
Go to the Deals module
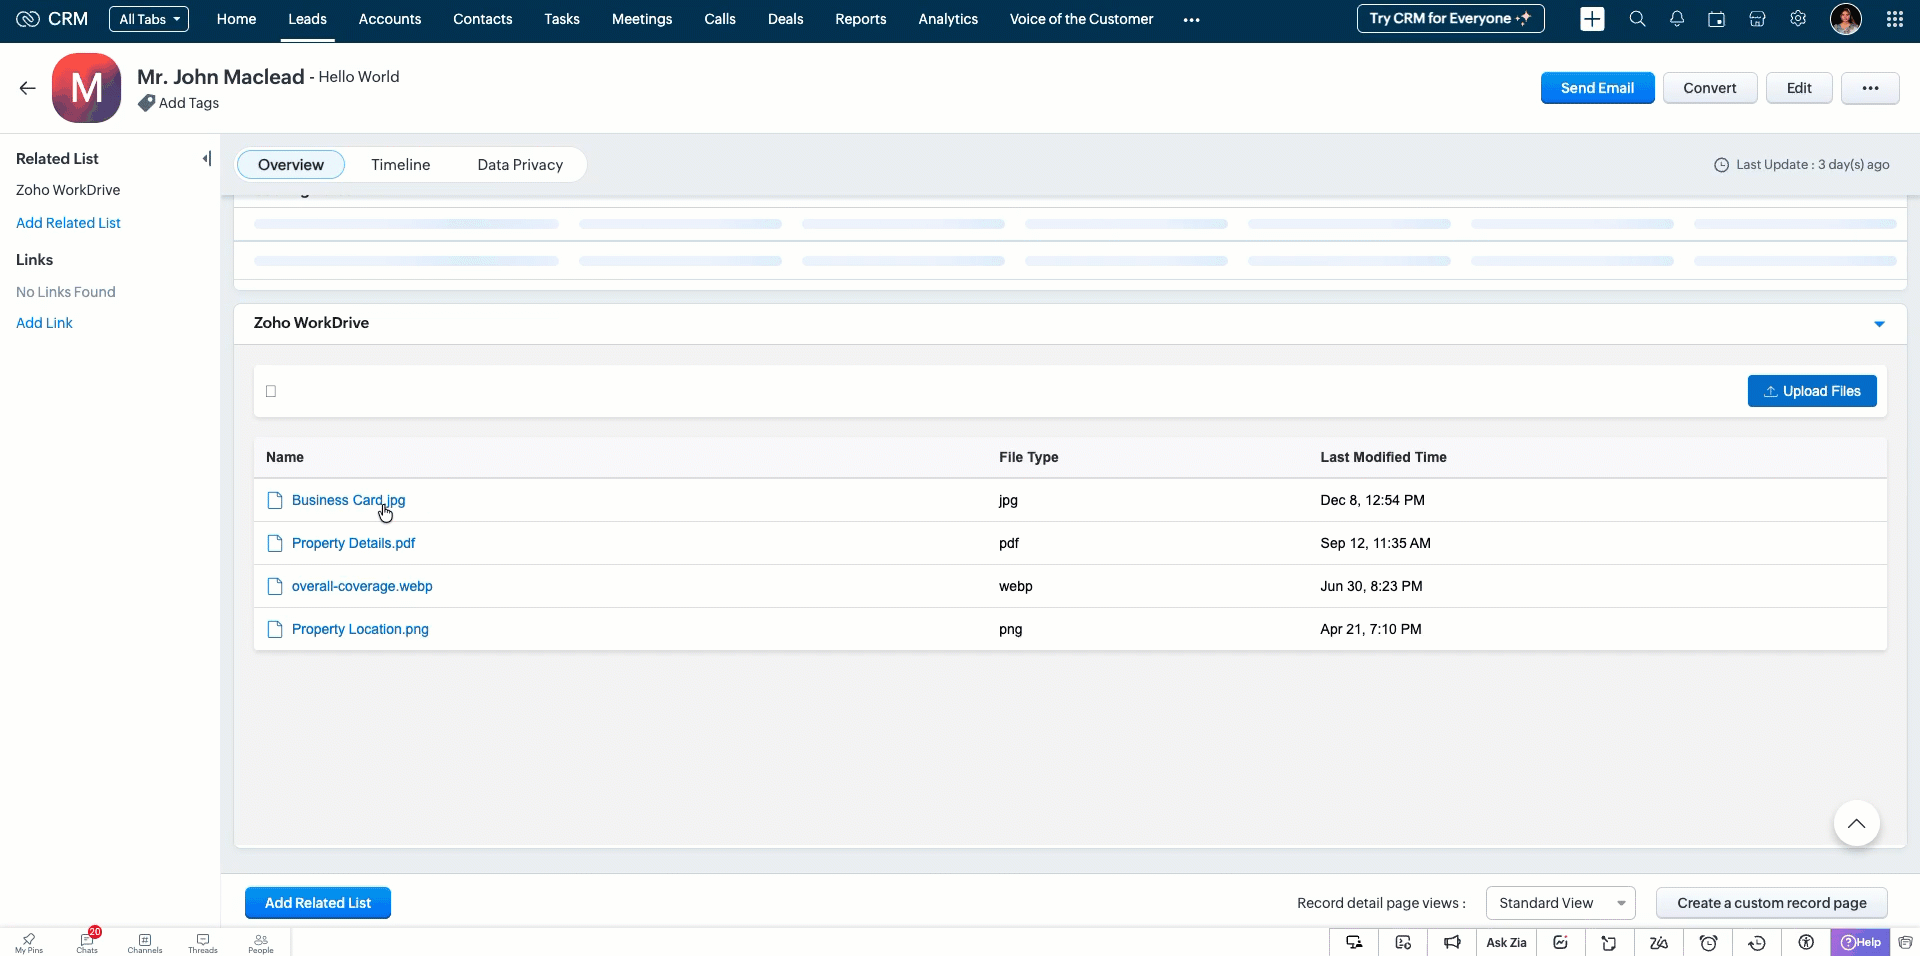coord(785,19)
